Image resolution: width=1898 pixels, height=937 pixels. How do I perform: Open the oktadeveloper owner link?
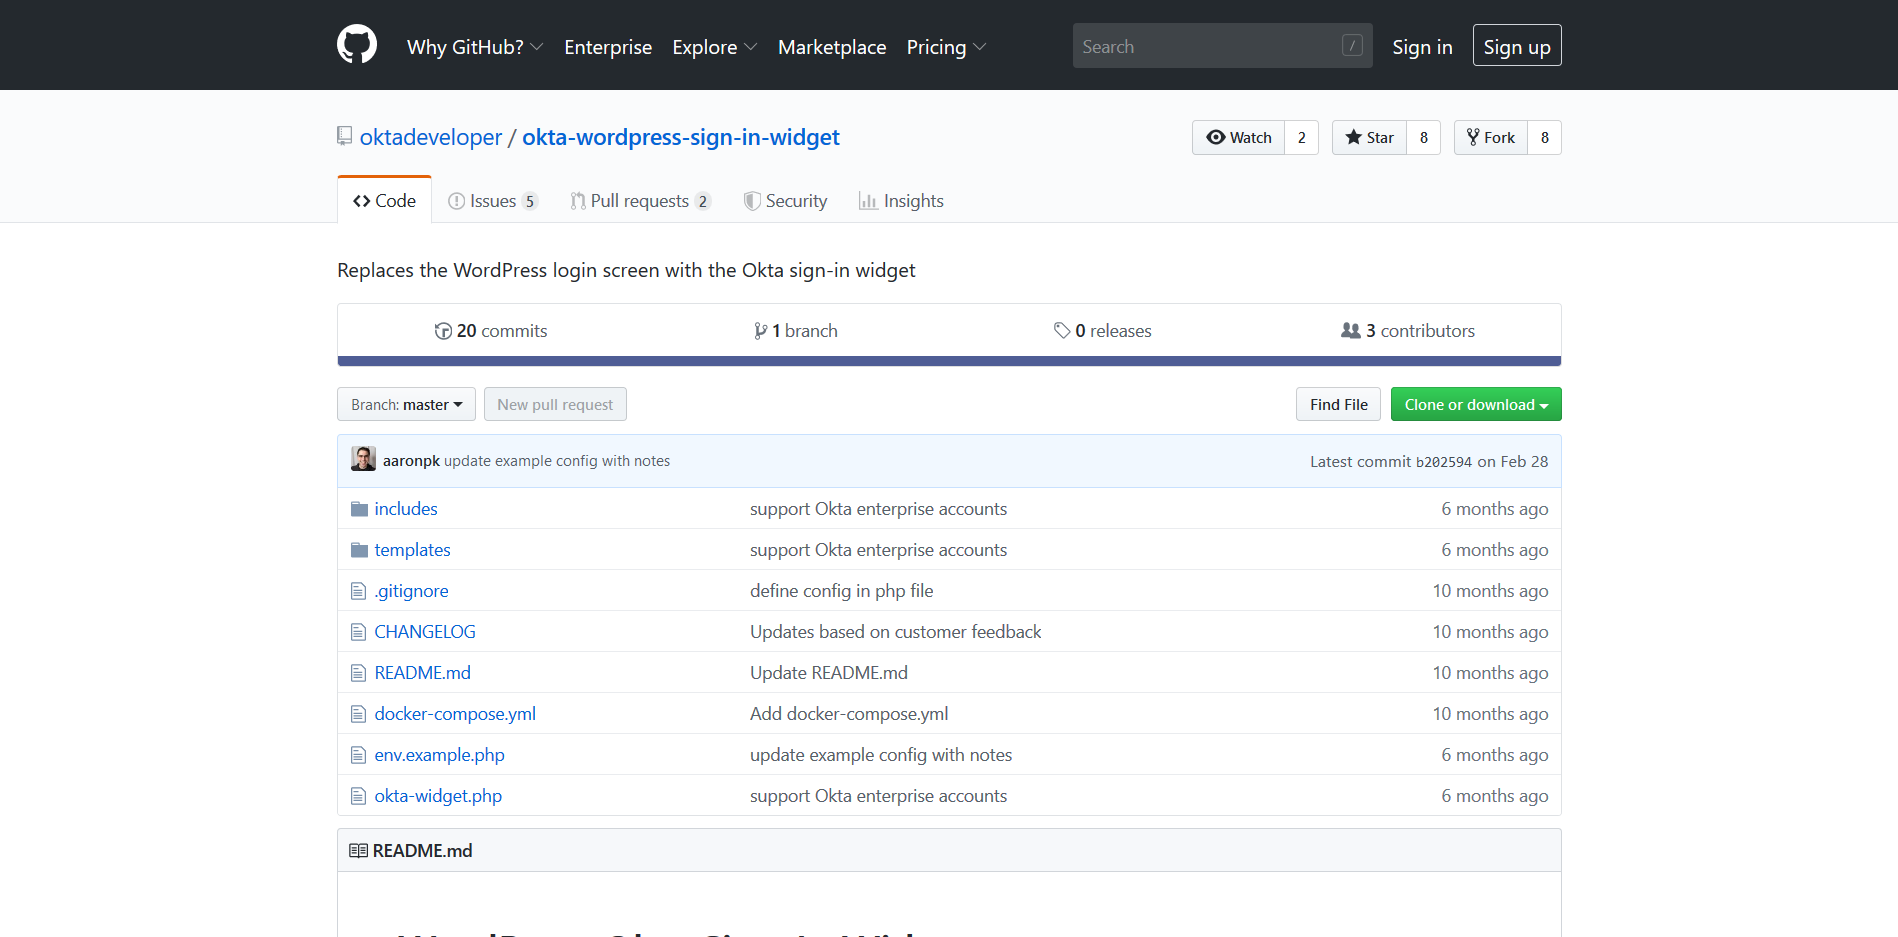[431, 137]
